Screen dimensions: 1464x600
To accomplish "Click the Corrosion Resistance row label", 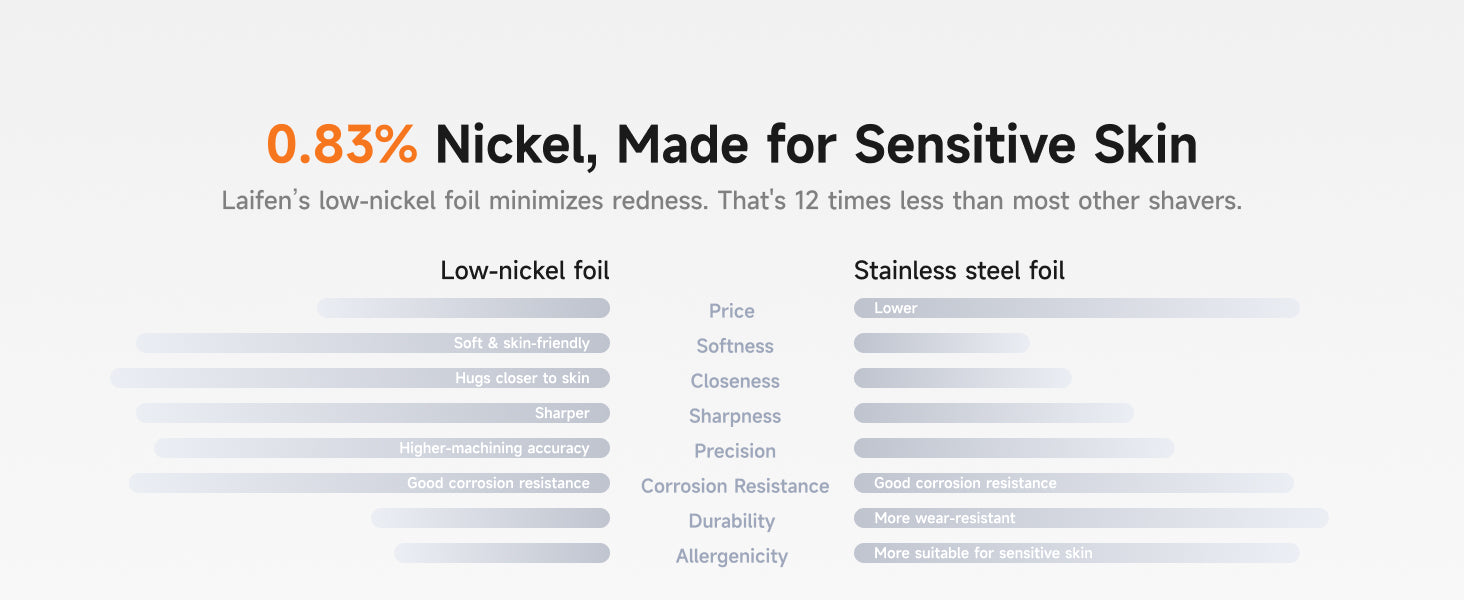I will (x=735, y=486).
